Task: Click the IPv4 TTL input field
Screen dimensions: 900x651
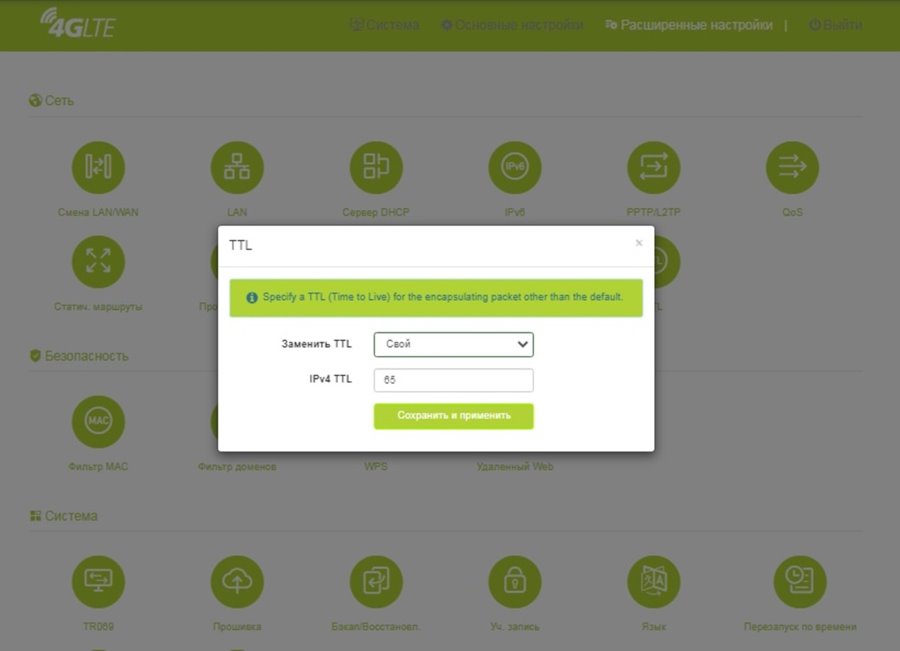Action: (453, 381)
